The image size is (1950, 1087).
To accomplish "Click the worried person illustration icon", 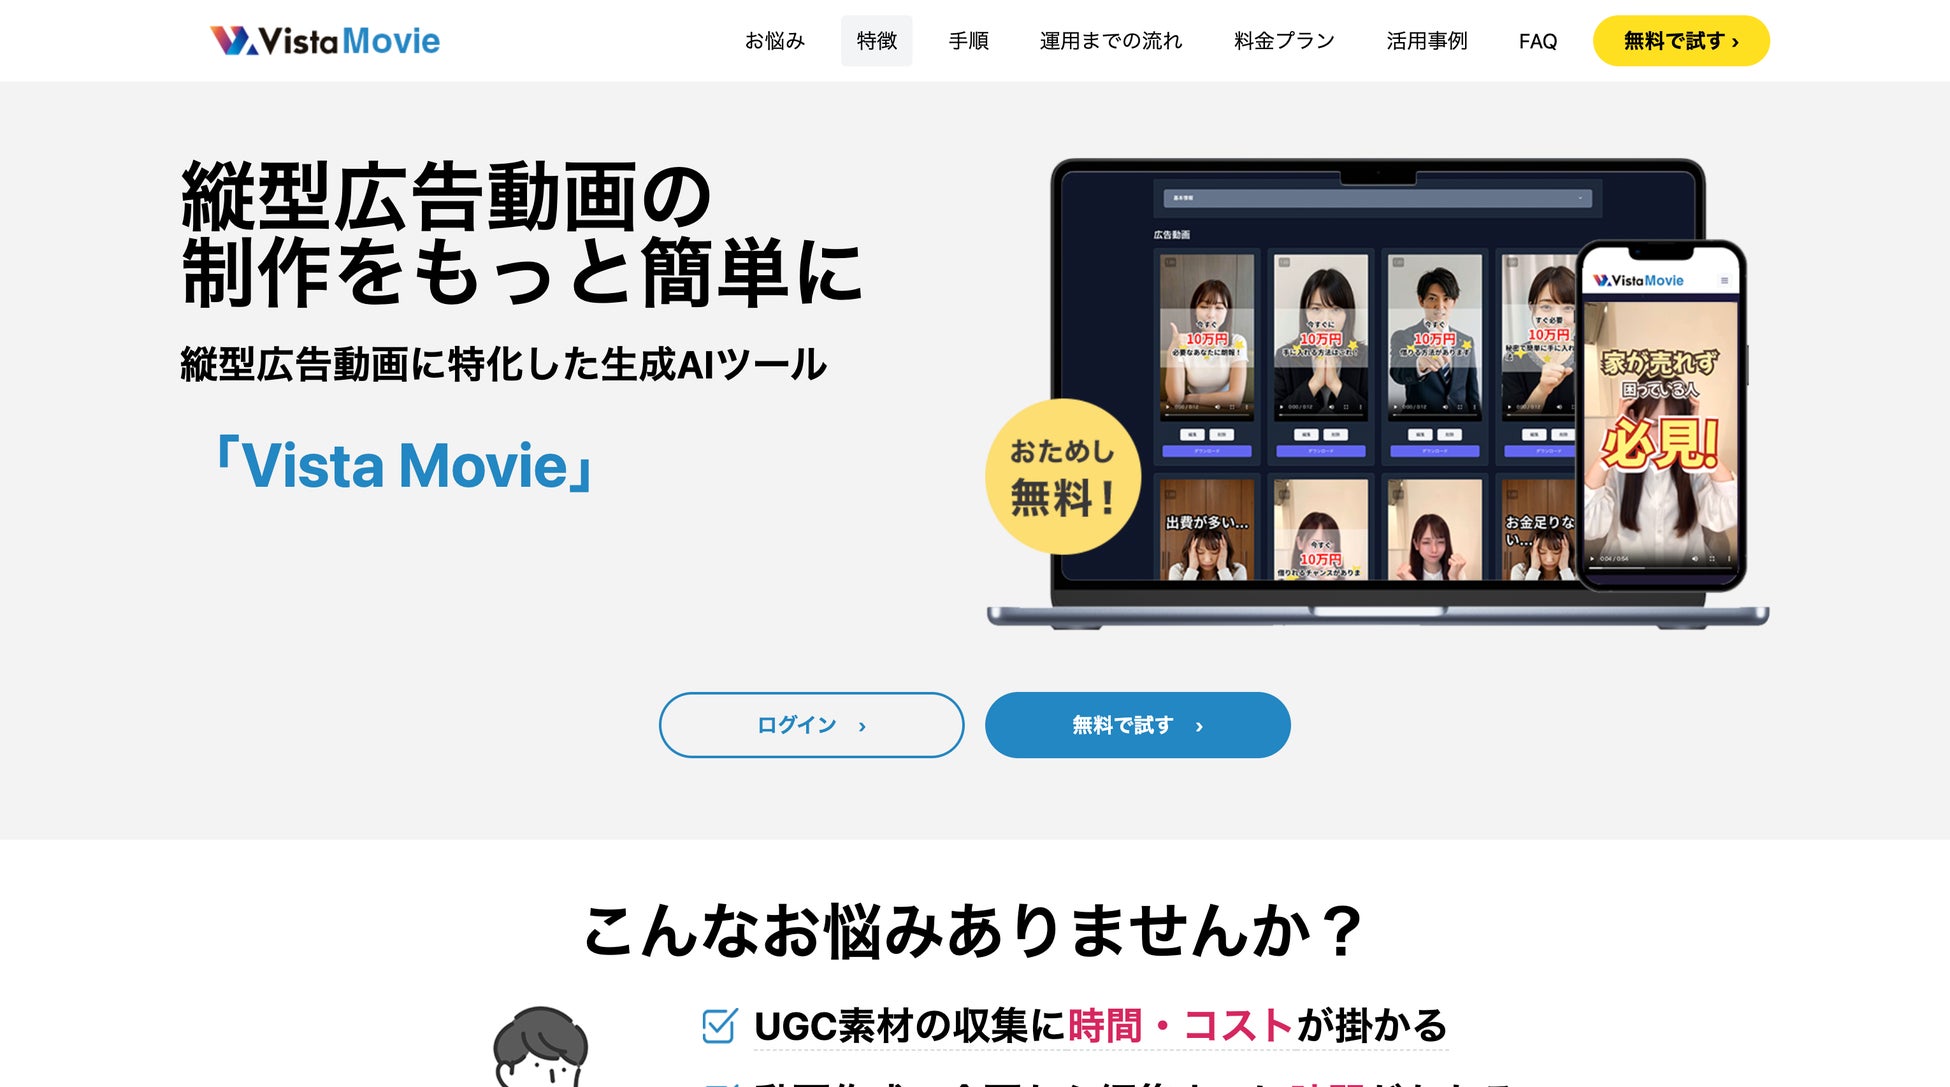I will [541, 1046].
